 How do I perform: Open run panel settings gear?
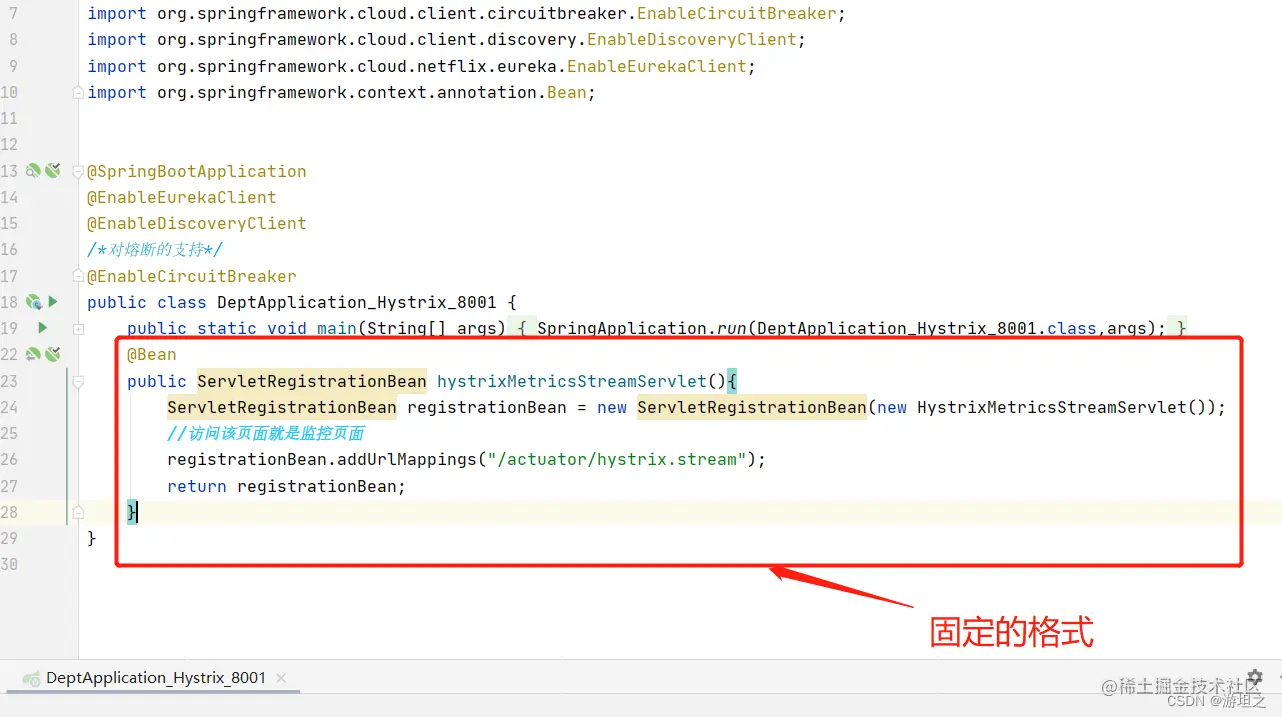click(x=1255, y=678)
